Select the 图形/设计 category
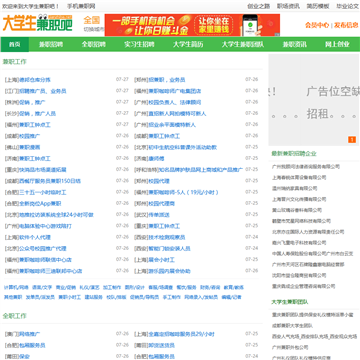The width and height of the screenshot is (360, 360). pos(135,287)
